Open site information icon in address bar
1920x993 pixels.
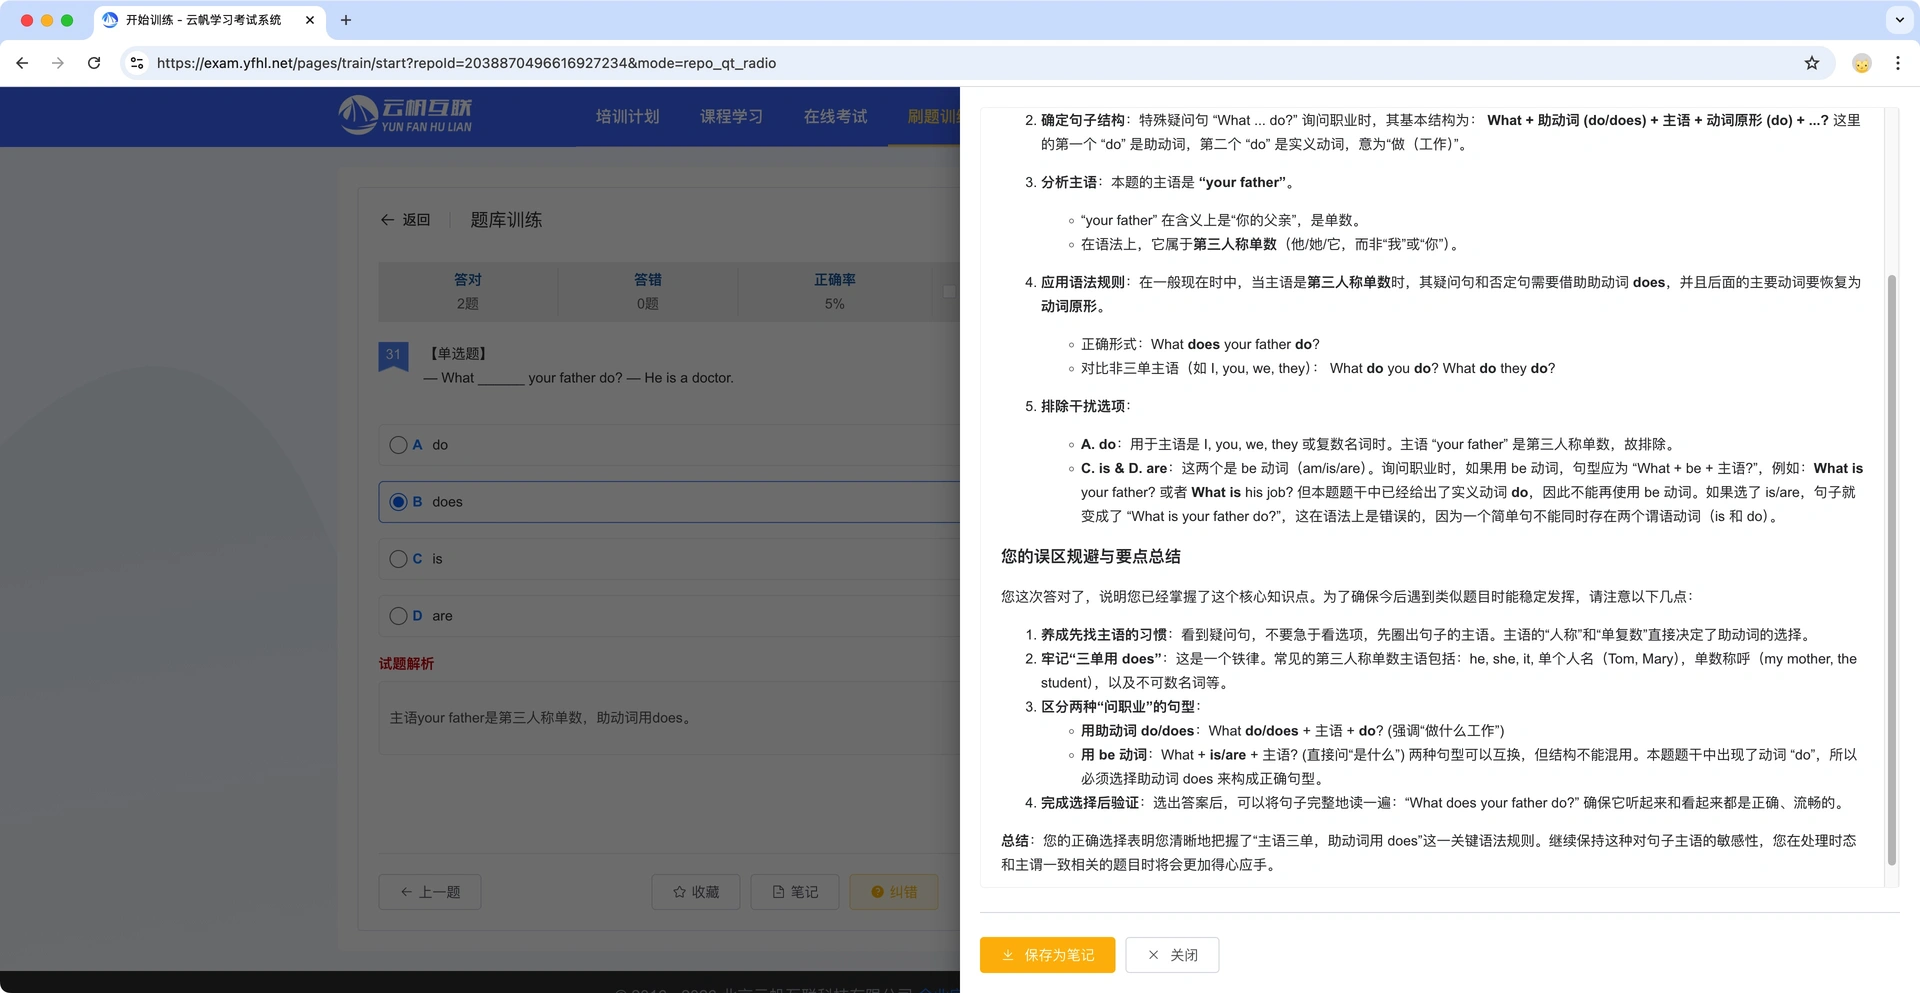pyautogui.click(x=137, y=63)
